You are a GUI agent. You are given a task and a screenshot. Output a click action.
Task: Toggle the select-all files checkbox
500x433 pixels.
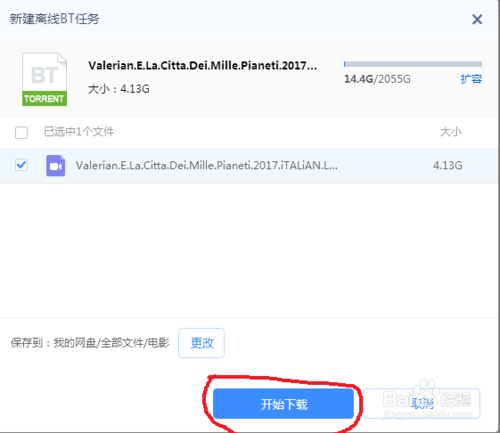pyautogui.click(x=21, y=132)
